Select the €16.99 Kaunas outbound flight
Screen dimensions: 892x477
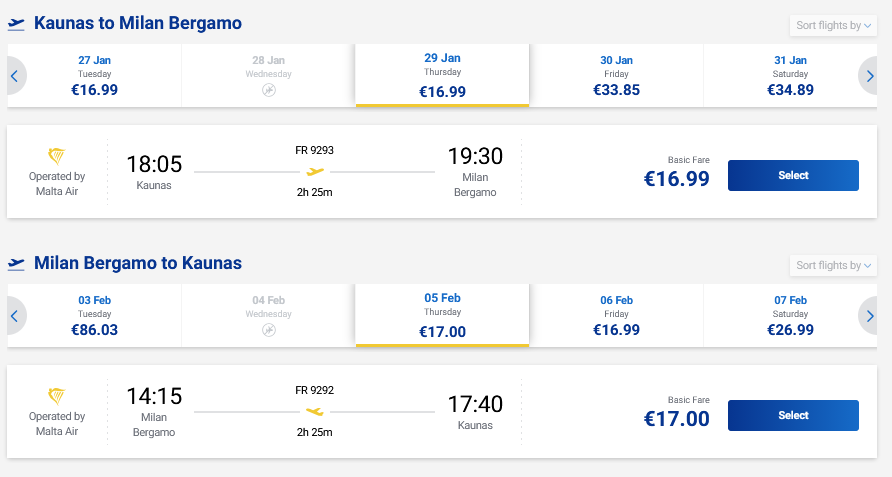793,176
